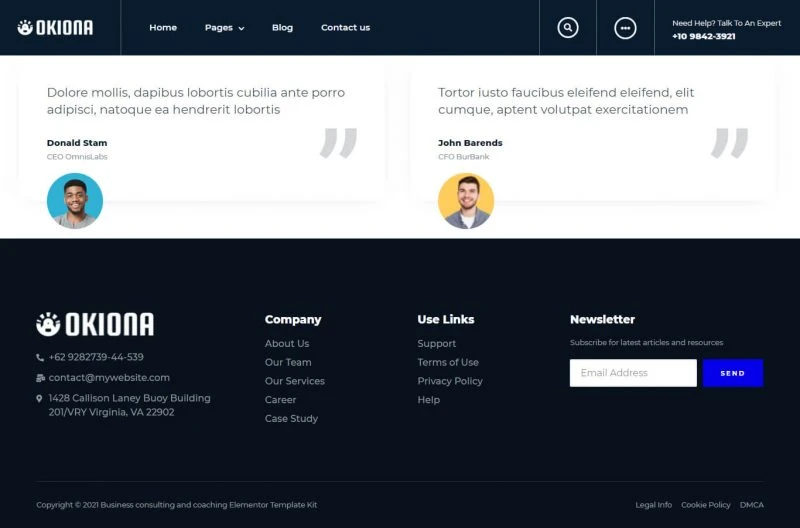The height and width of the screenshot is (528, 800).
Task: Click the email icon beside contact address
Action: (40, 378)
